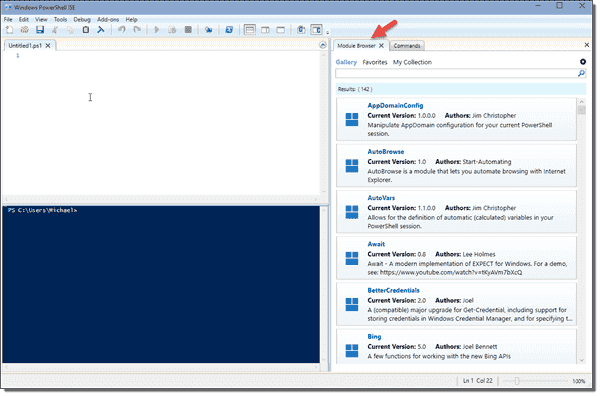Open the Bing module link
Screen dimensions: 600x396
coord(374,337)
